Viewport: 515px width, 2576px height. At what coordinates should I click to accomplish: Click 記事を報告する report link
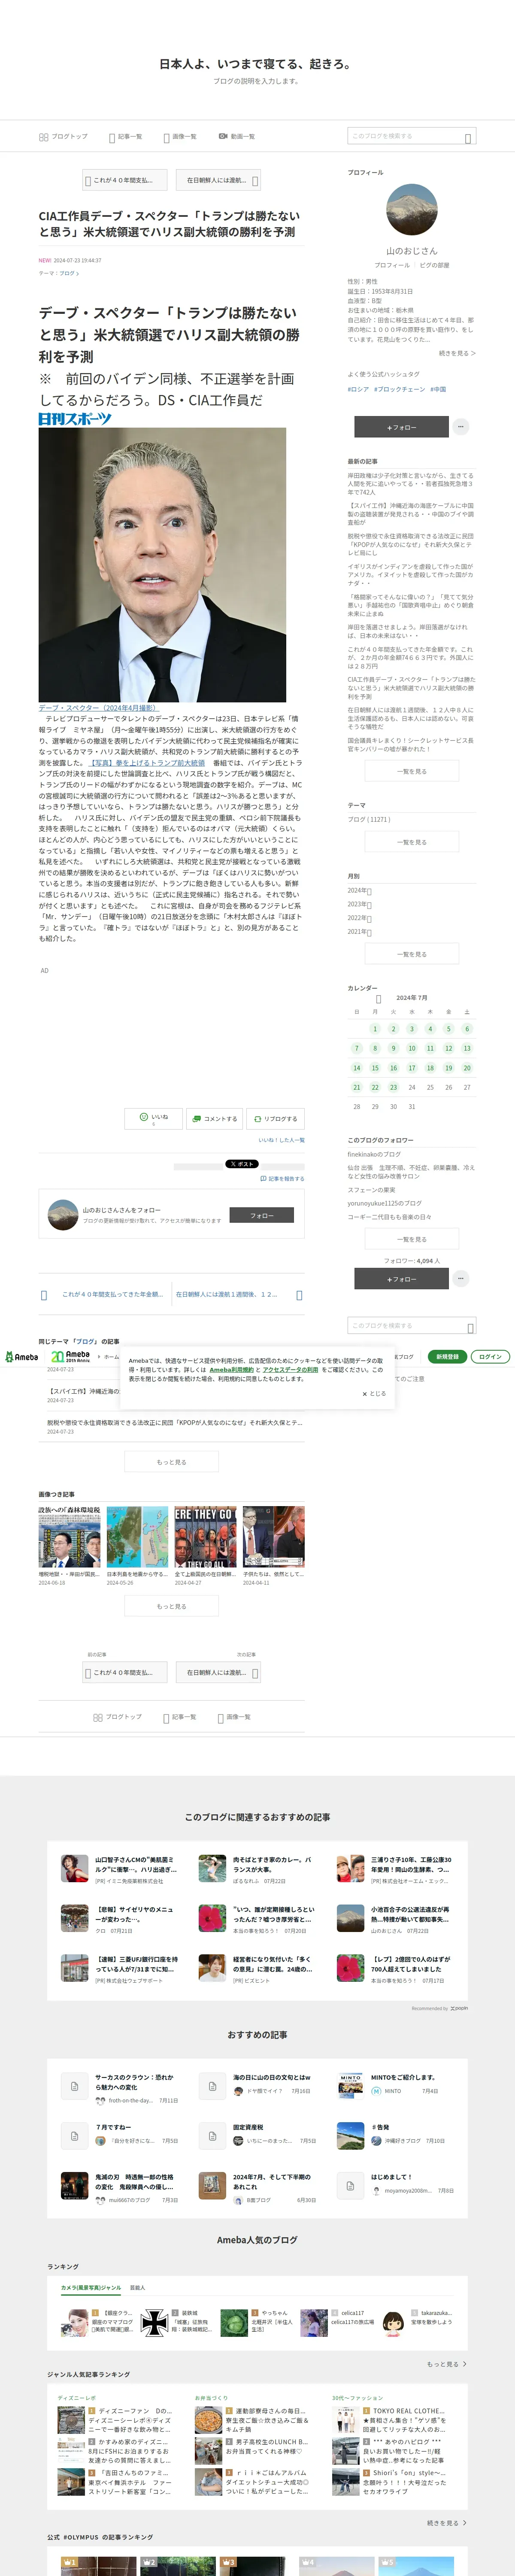pyautogui.click(x=282, y=1178)
